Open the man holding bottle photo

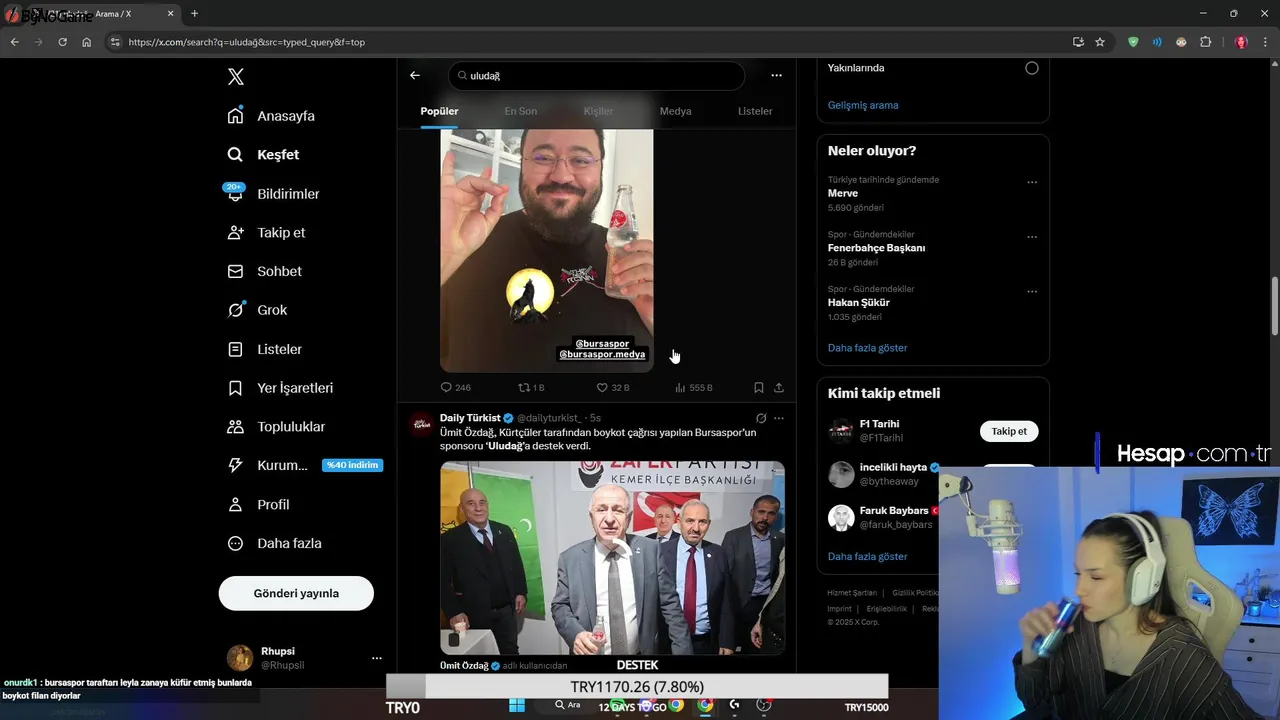547,250
